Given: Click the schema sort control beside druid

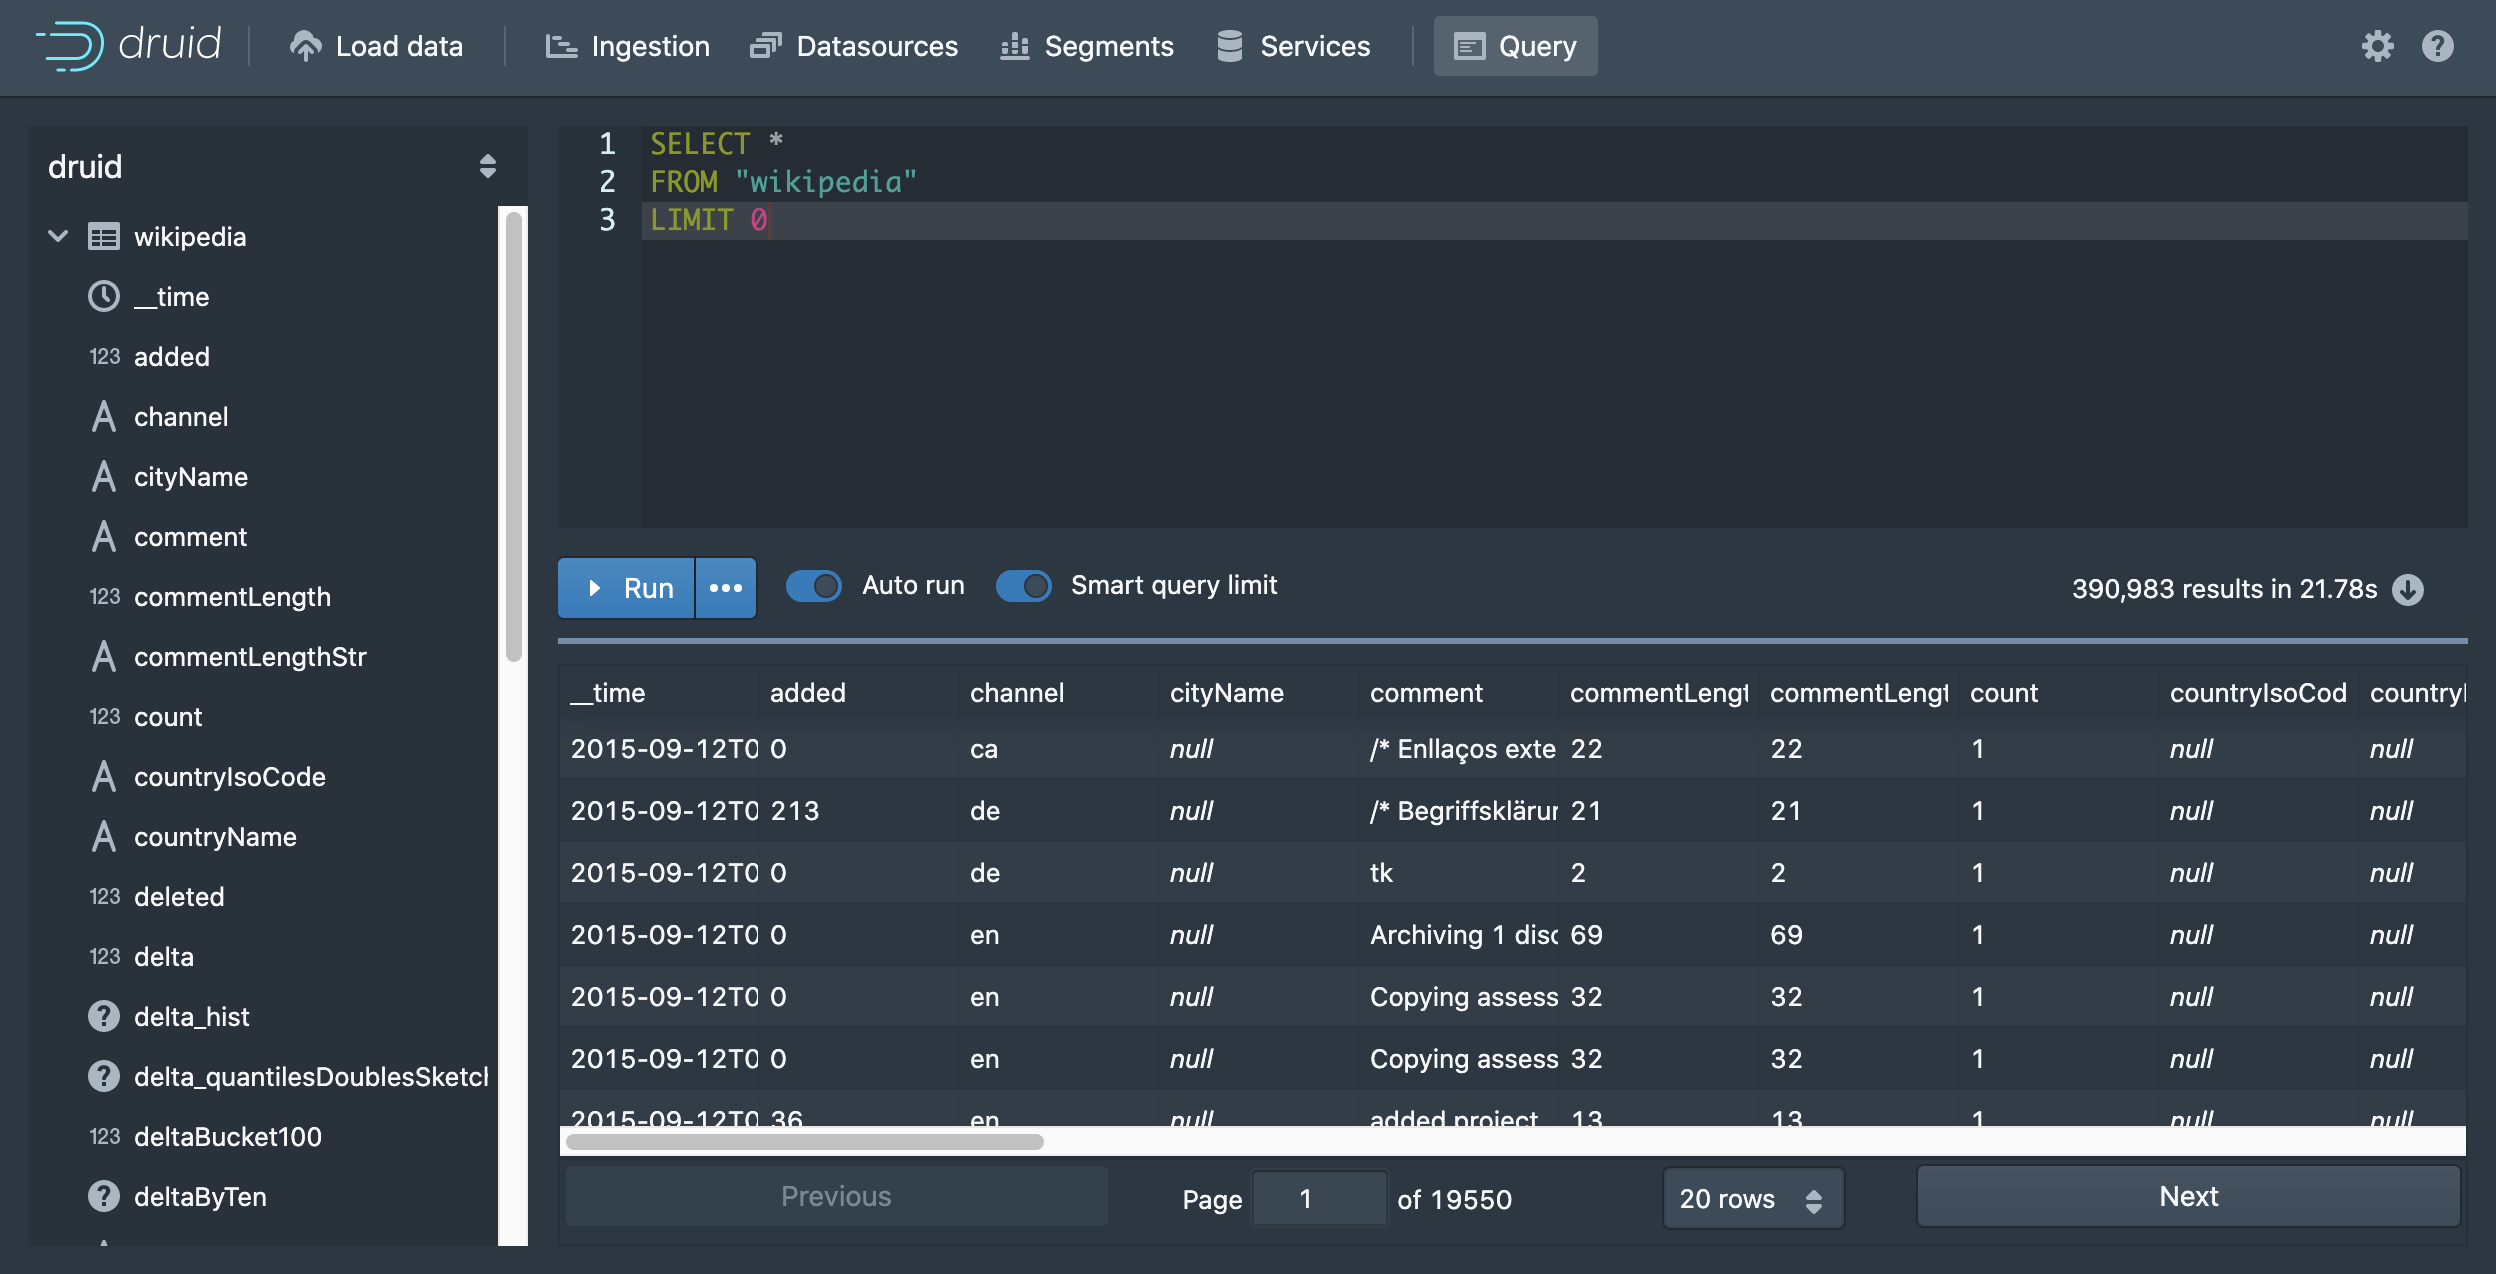Looking at the screenshot, I should click(487, 165).
